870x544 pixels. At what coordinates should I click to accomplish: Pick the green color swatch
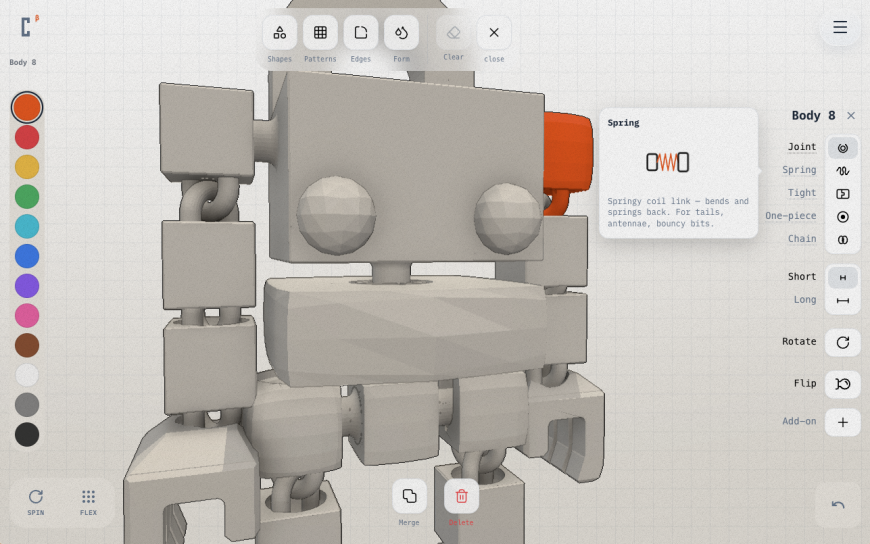pyautogui.click(x=27, y=197)
